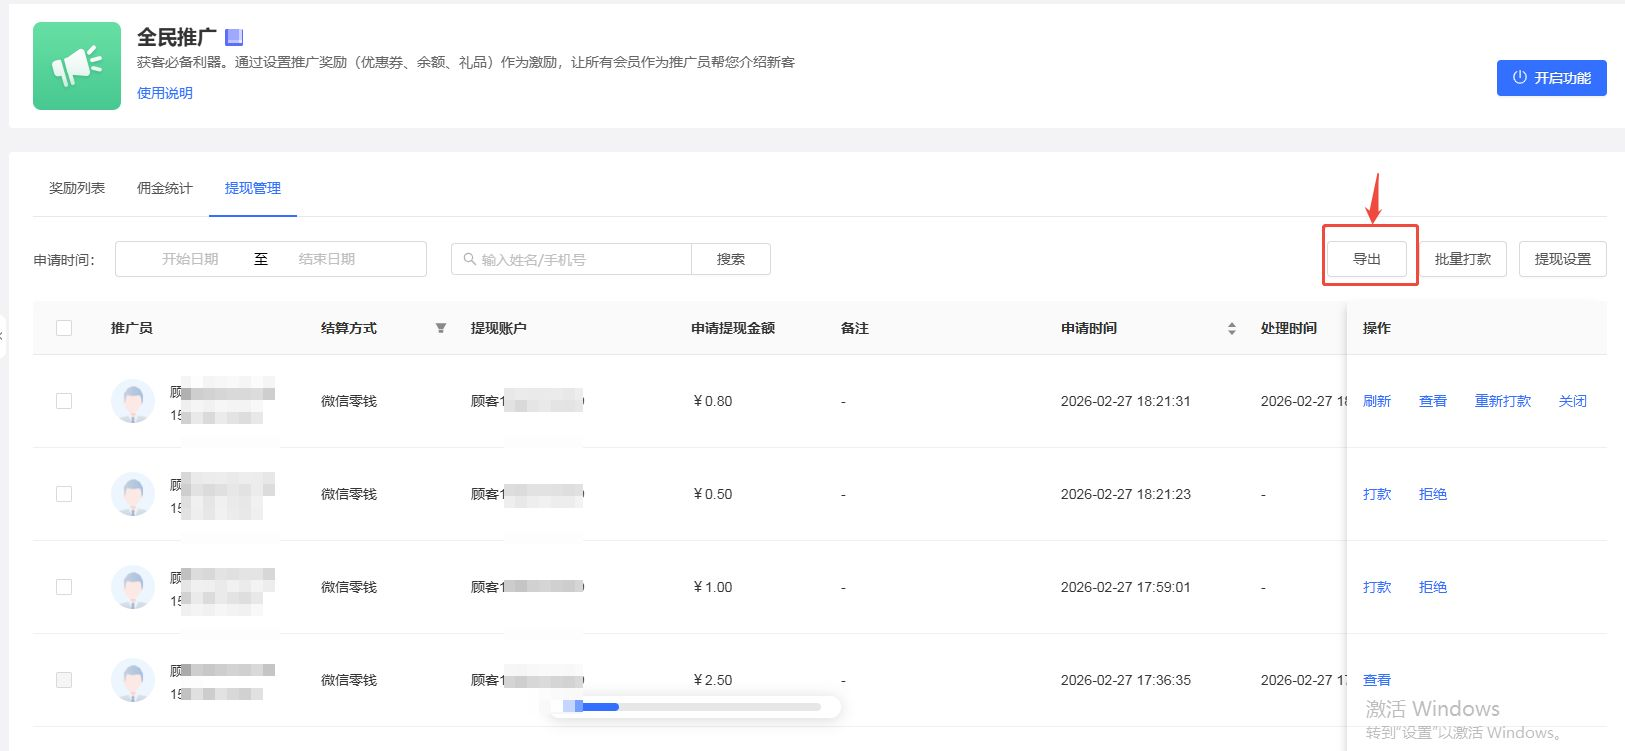Click 拒绝 in the ¥0.50 row

(1433, 494)
